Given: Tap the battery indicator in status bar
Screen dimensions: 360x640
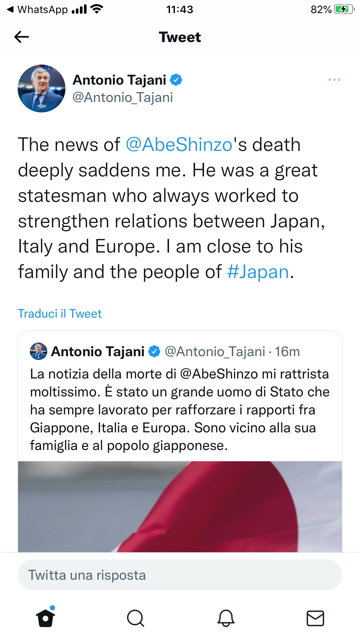Looking at the screenshot, I should 344,9.
